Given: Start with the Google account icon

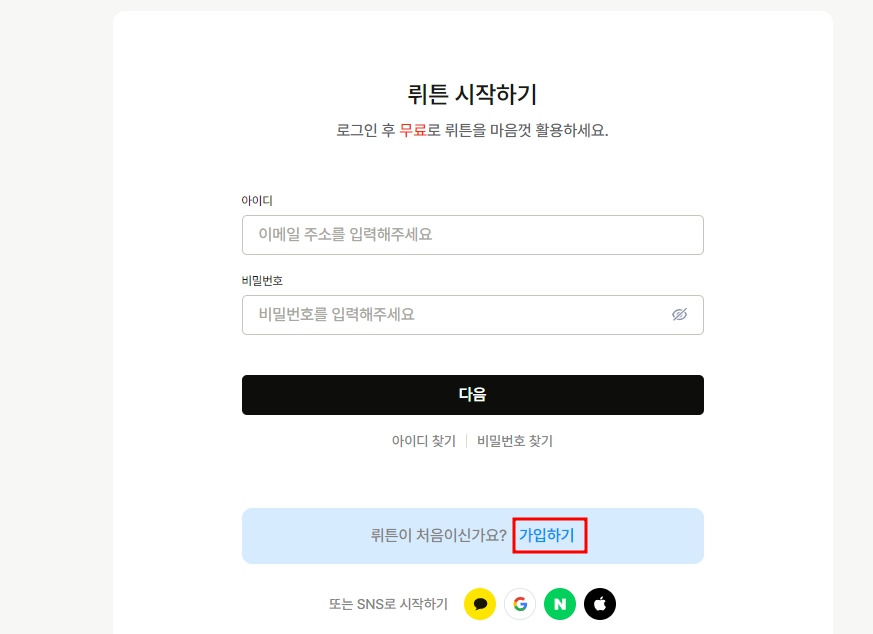Looking at the screenshot, I should [520, 604].
